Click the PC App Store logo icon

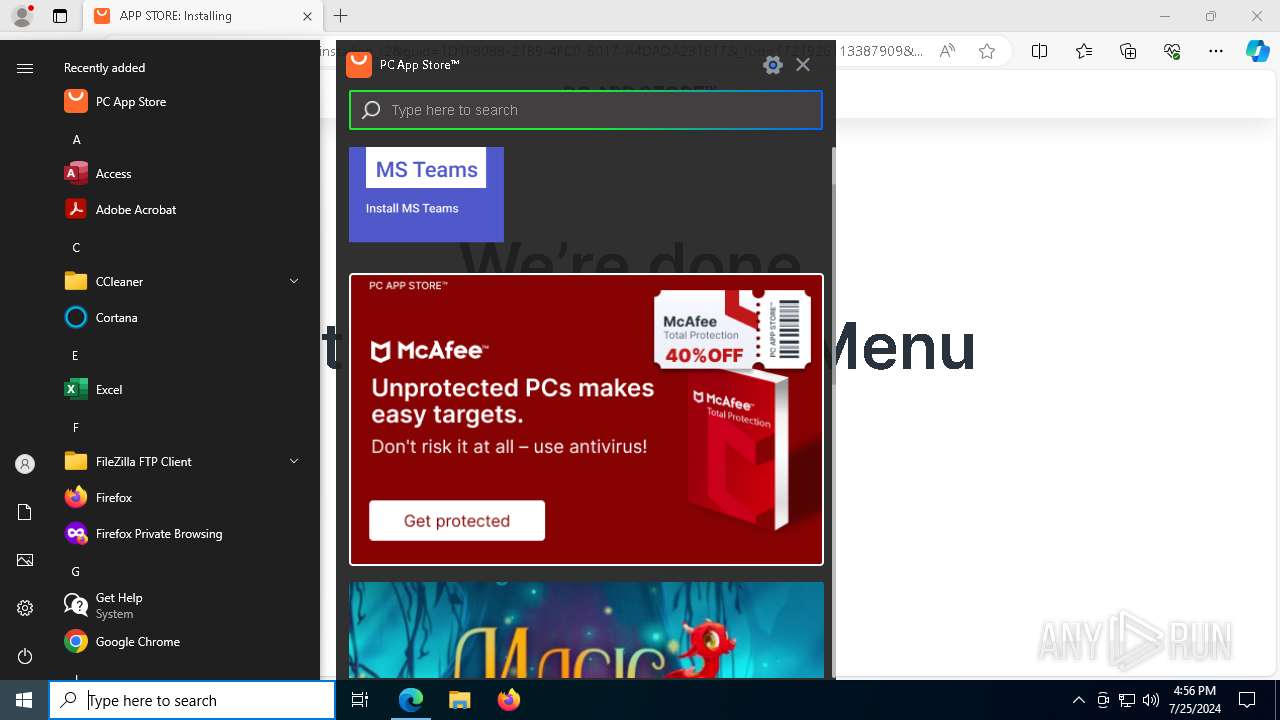[359, 64]
